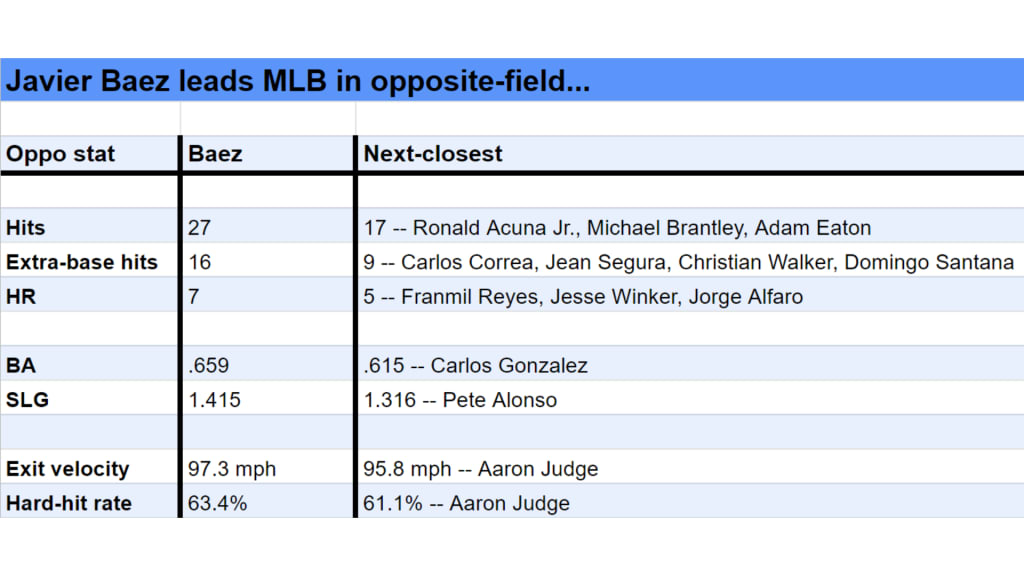Select the 'SLG' label cell

point(89,398)
